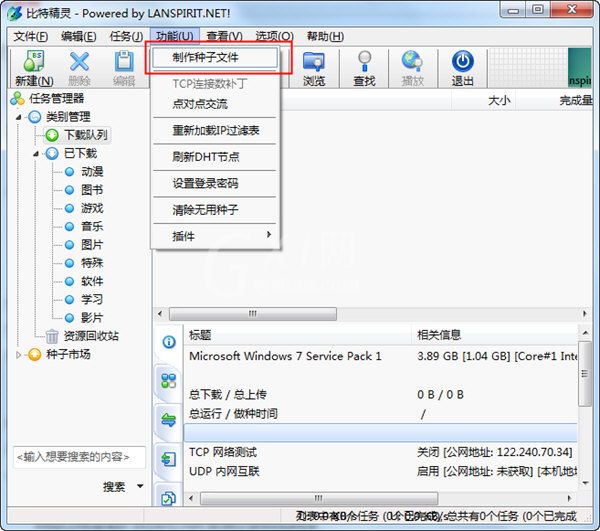
Task: Choose 设置登录密码 menu entry
Action: (x=215, y=183)
